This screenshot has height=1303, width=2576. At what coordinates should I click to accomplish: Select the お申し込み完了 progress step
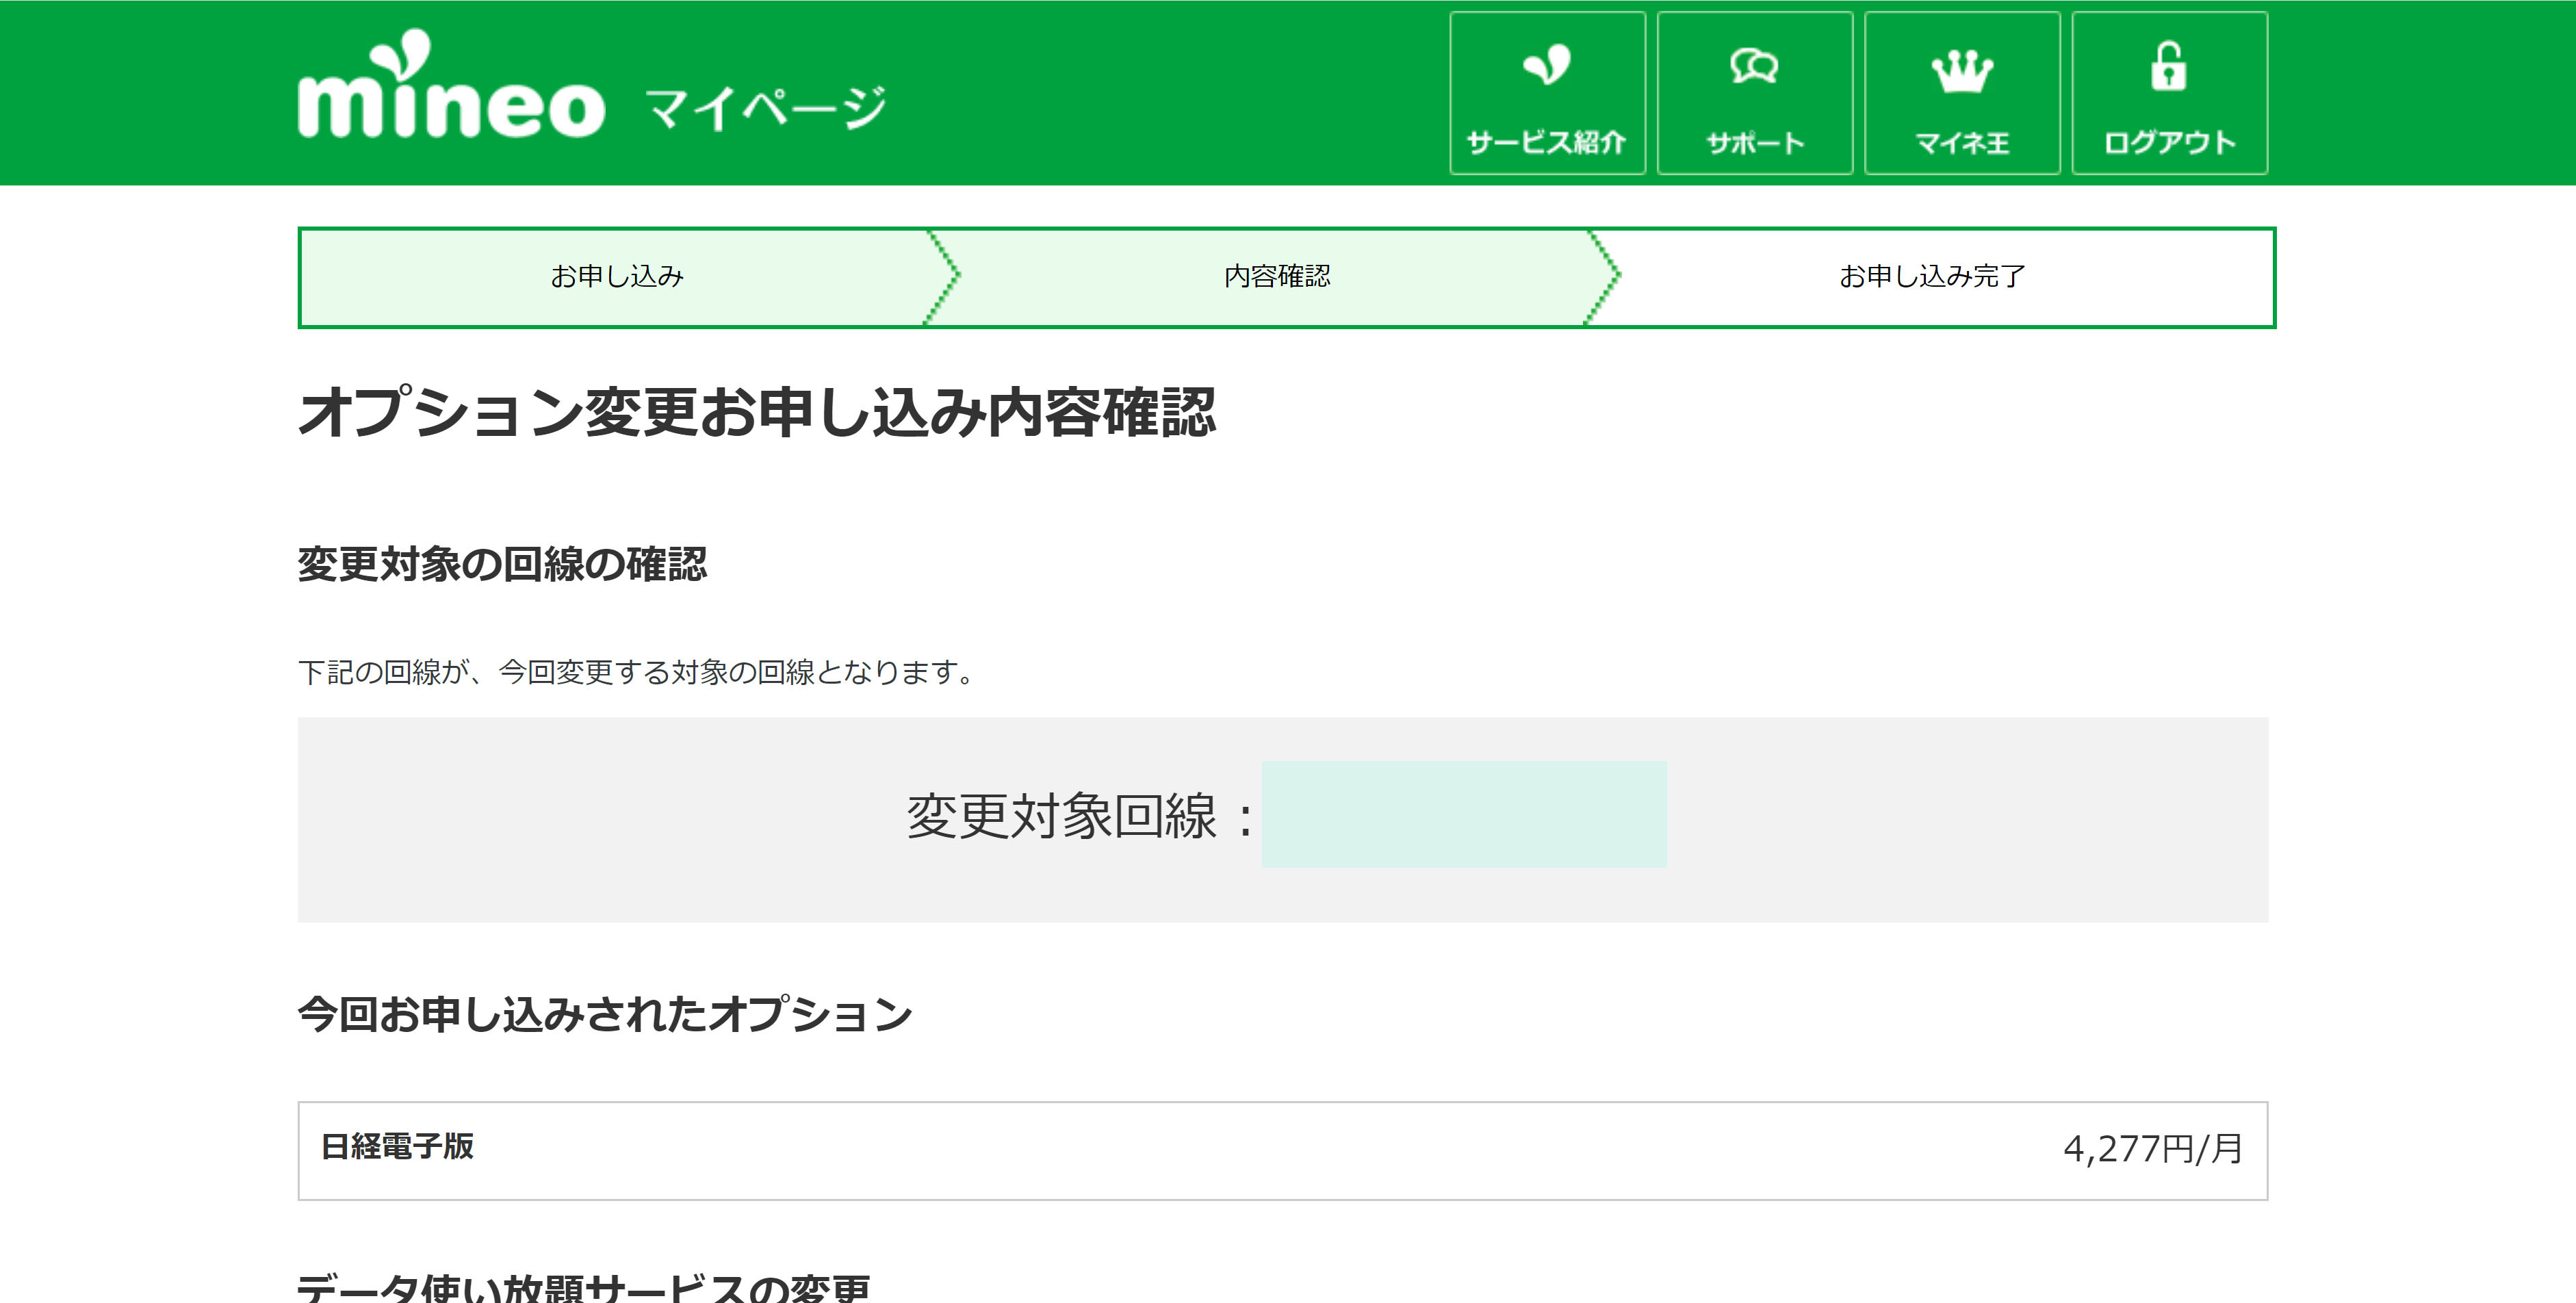(x=1931, y=276)
